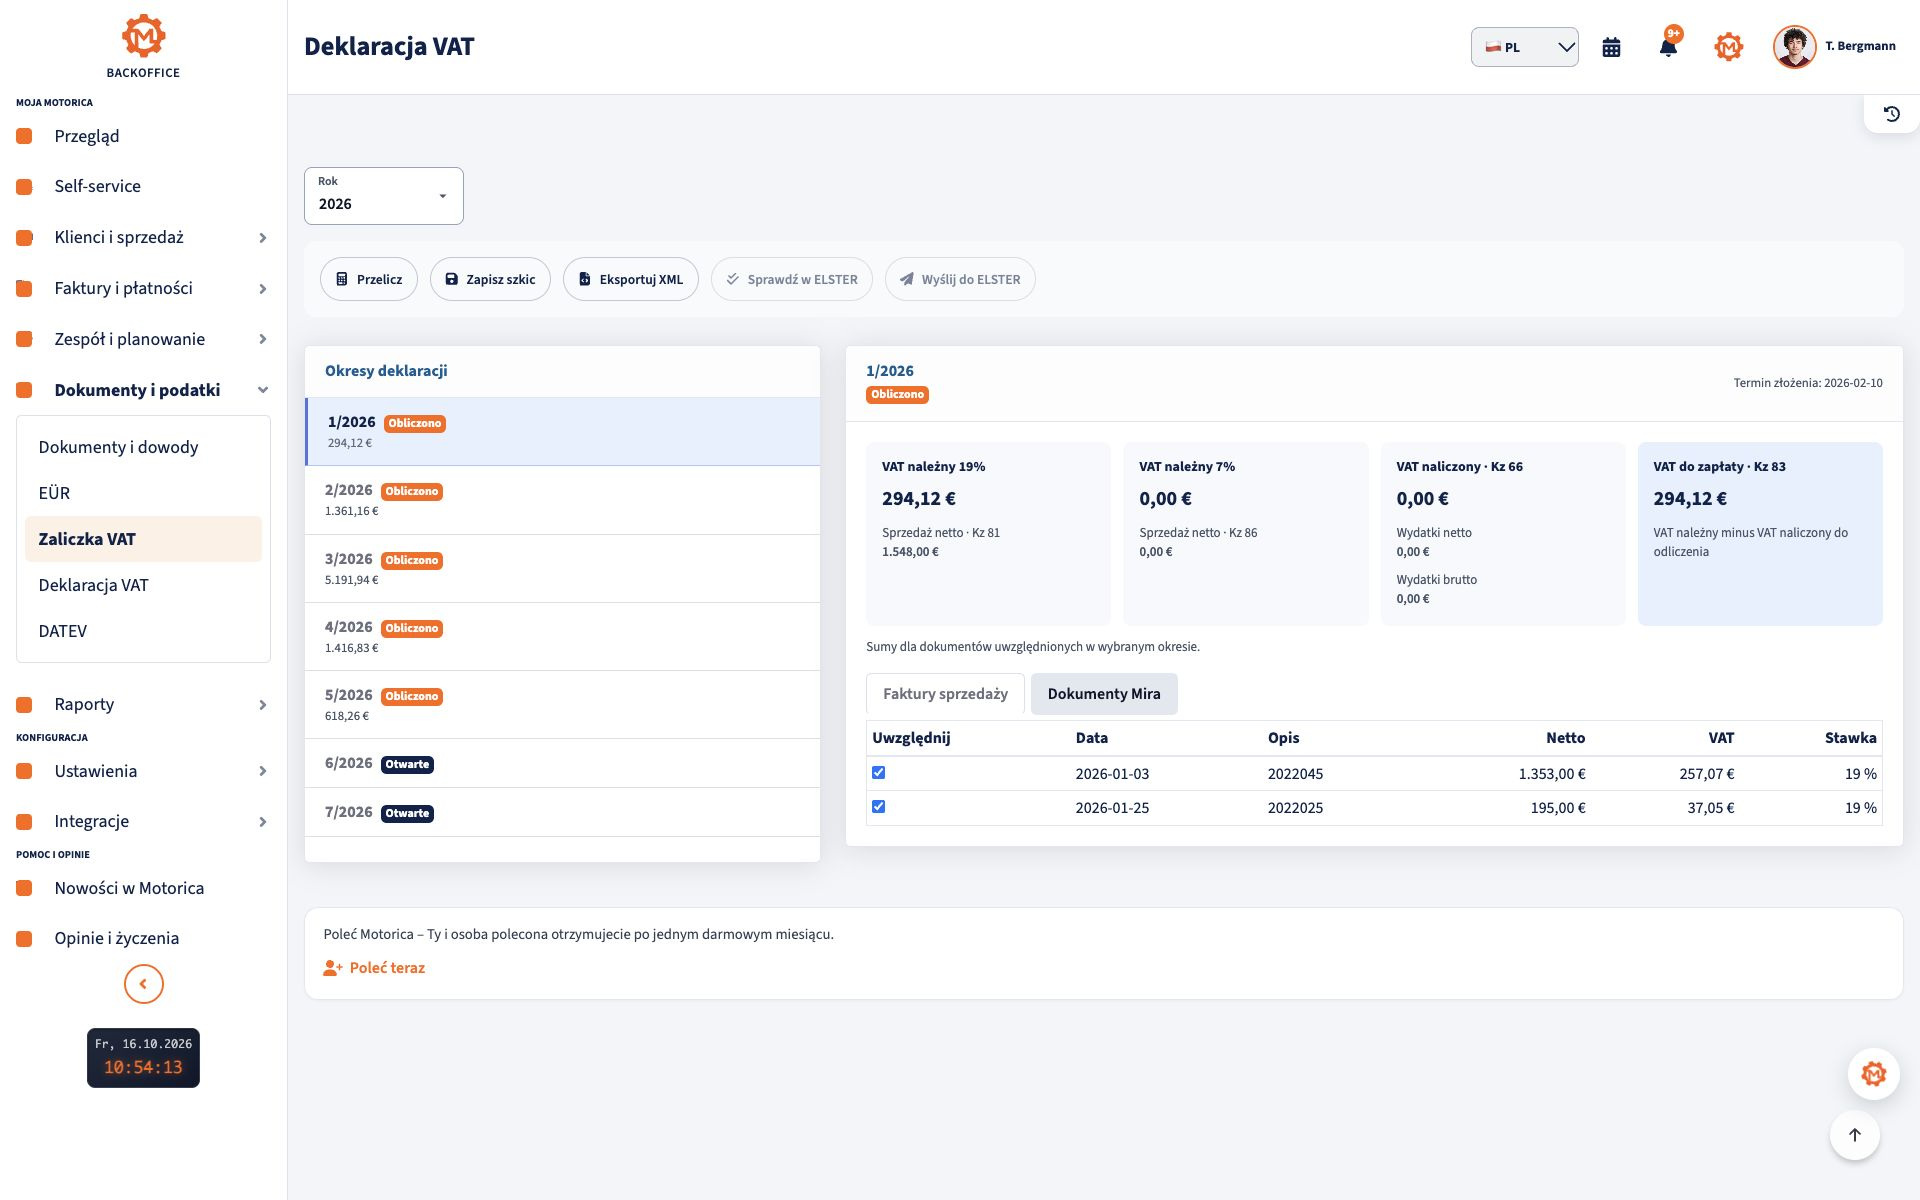Select the open period 6/2026
The image size is (1920, 1200).
(562, 763)
